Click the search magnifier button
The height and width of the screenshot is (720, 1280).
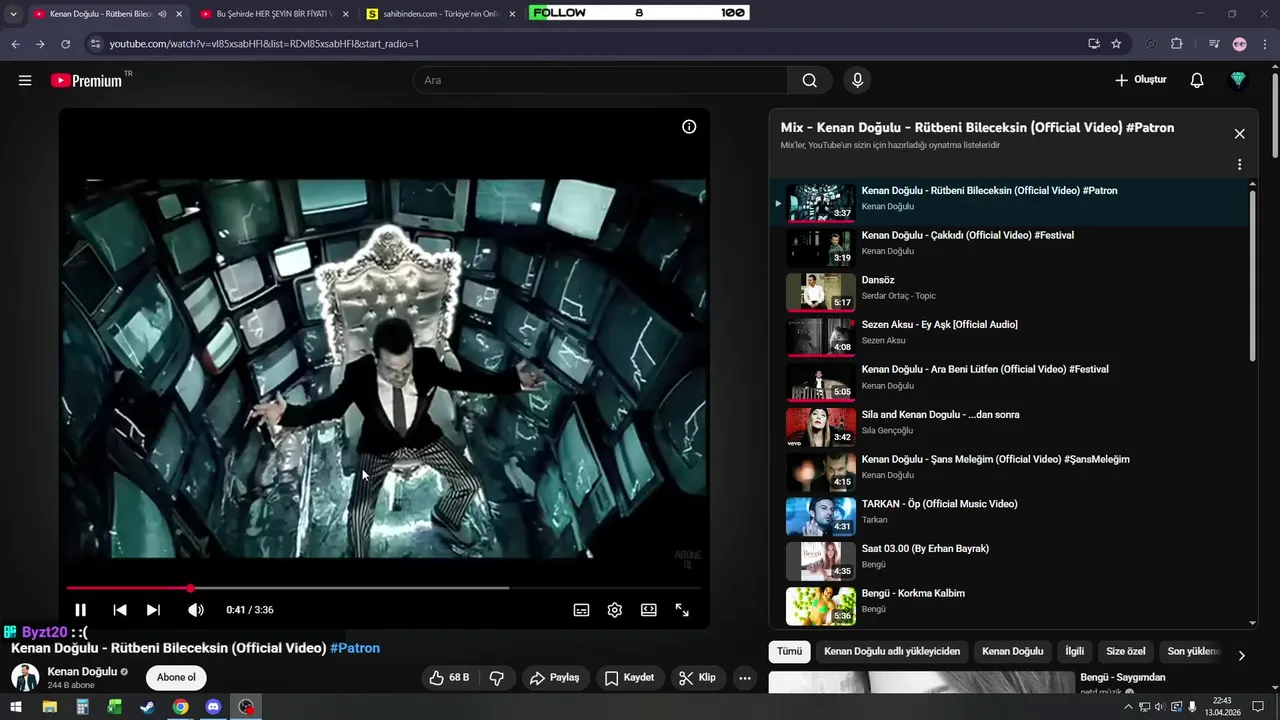click(x=809, y=80)
